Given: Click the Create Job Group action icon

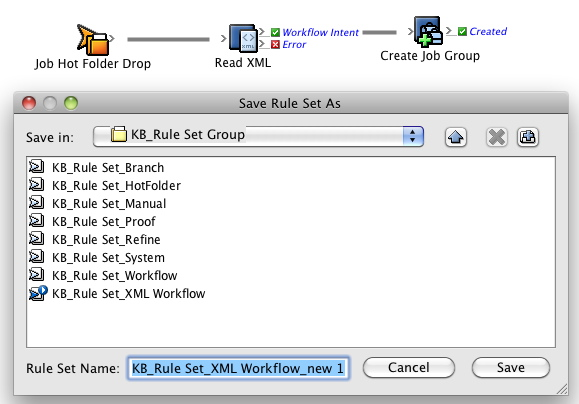Looking at the screenshot, I should tap(428, 32).
